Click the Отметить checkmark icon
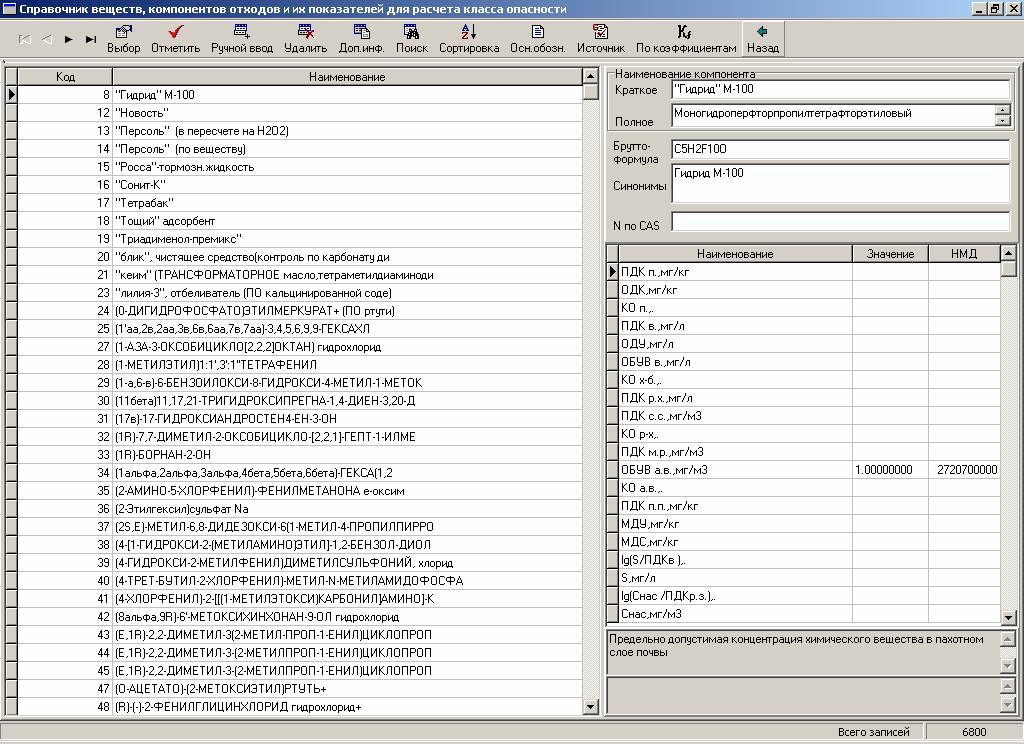Screen dimensions: 1024x744 pyautogui.click(x=175, y=33)
